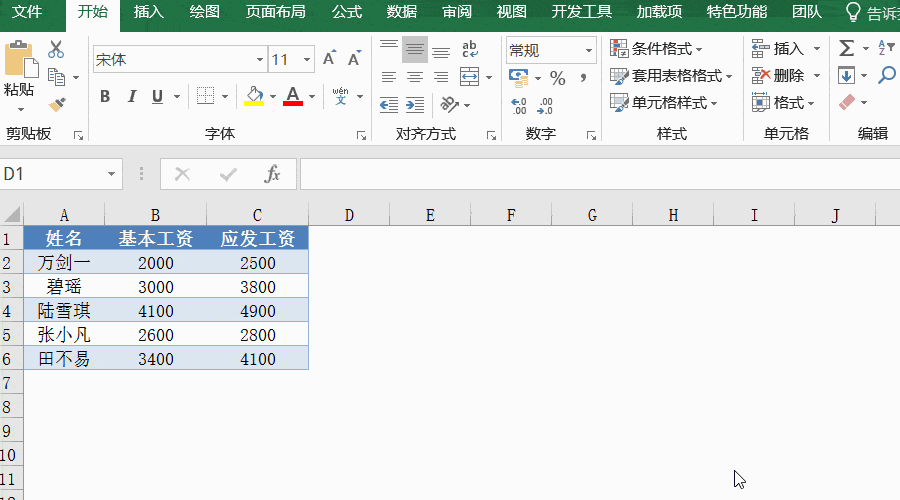The image size is (900, 500).
Task: Select cell with 陆雪琪
Action: coord(64,311)
